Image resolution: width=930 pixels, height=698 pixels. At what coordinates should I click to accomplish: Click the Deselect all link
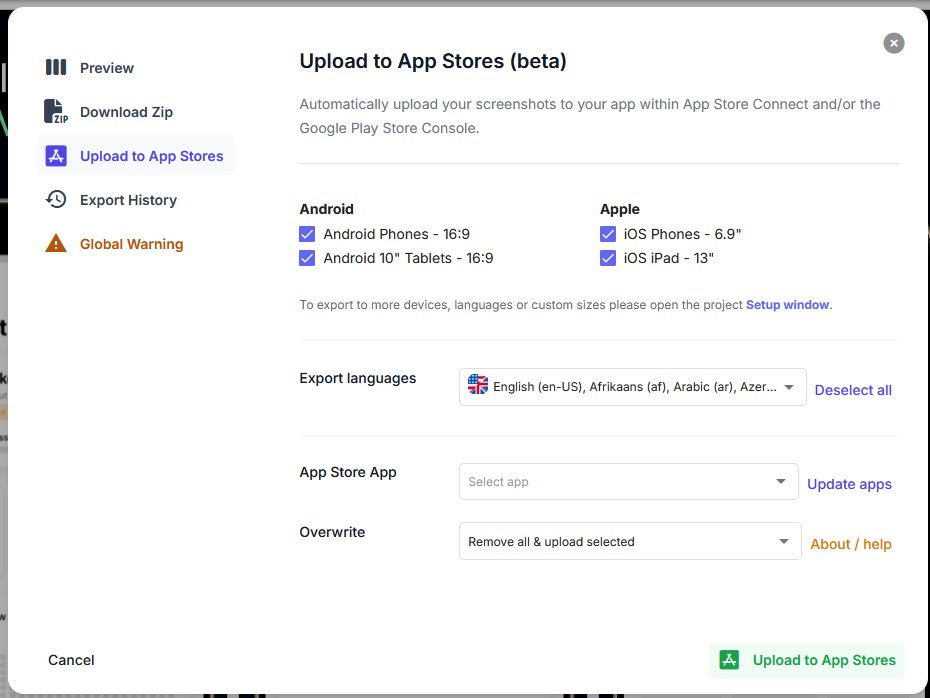pyautogui.click(x=853, y=390)
